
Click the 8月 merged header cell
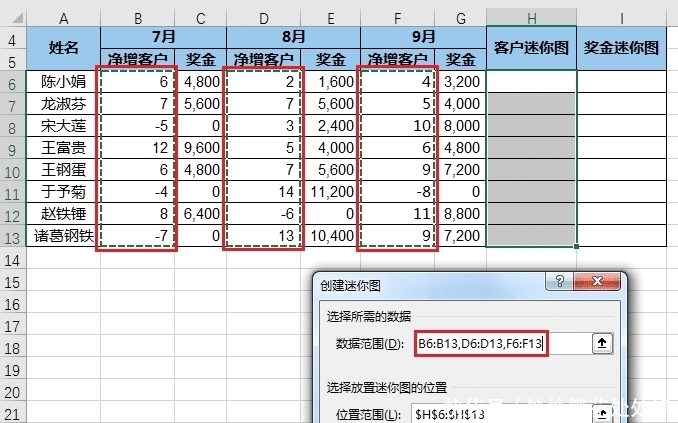pyautogui.click(x=294, y=37)
